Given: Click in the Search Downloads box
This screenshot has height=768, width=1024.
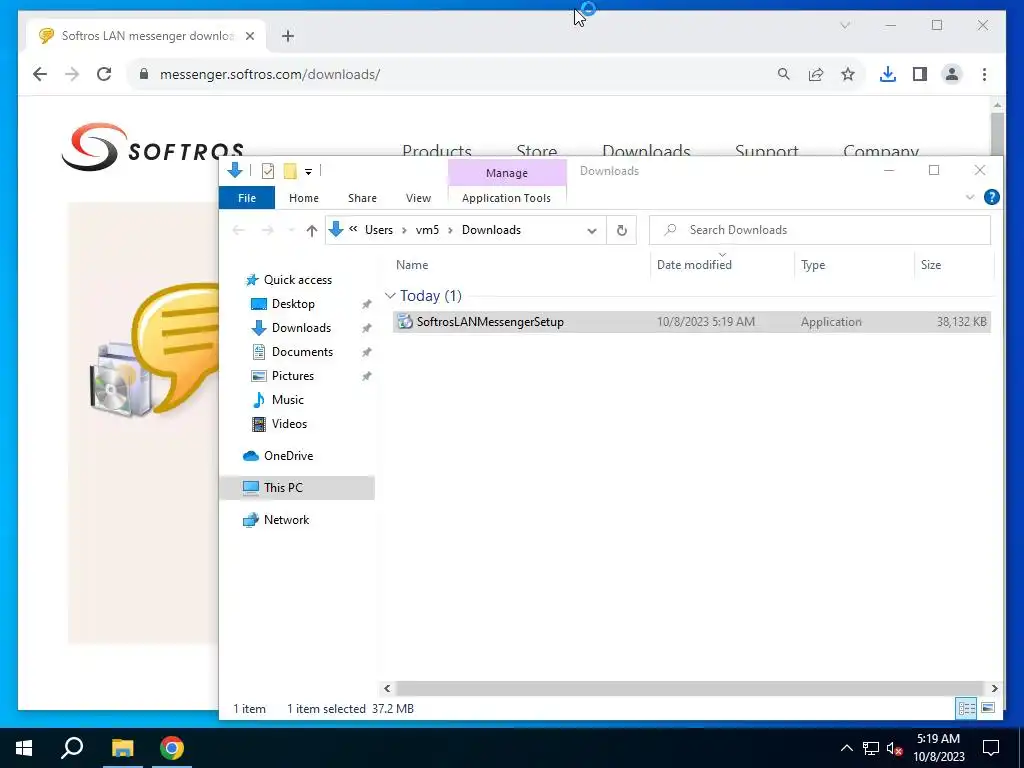Looking at the screenshot, I should (x=820, y=230).
